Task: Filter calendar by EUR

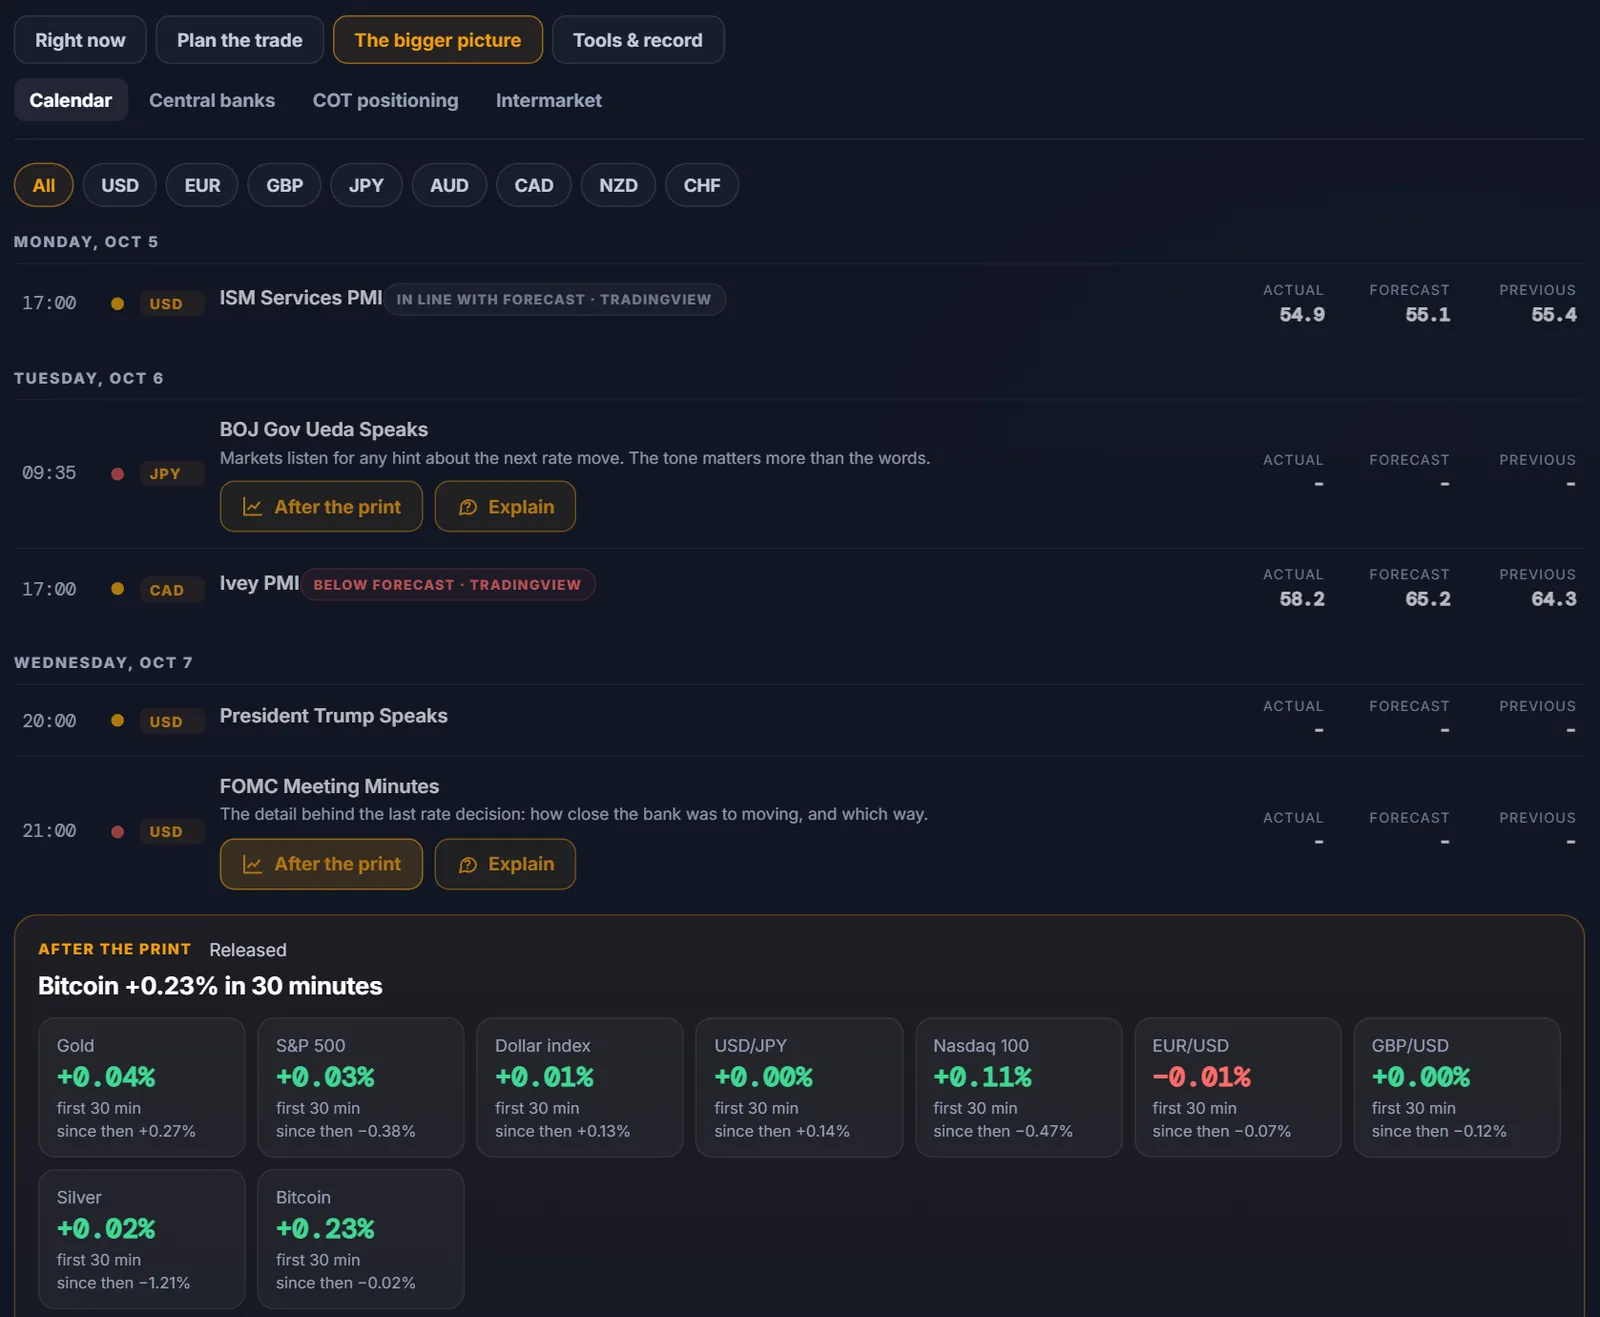Action: coord(202,185)
